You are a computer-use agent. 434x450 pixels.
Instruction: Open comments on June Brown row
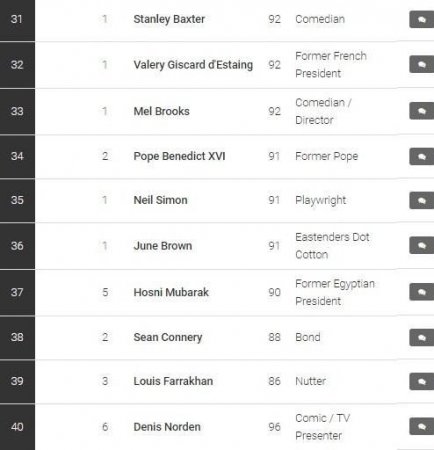pos(422,245)
